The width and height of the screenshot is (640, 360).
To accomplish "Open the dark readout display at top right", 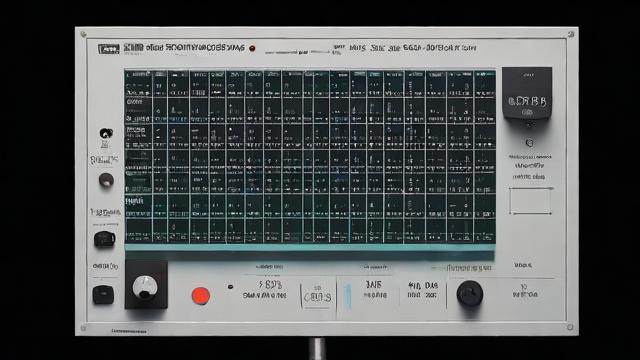I will point(527,93).
